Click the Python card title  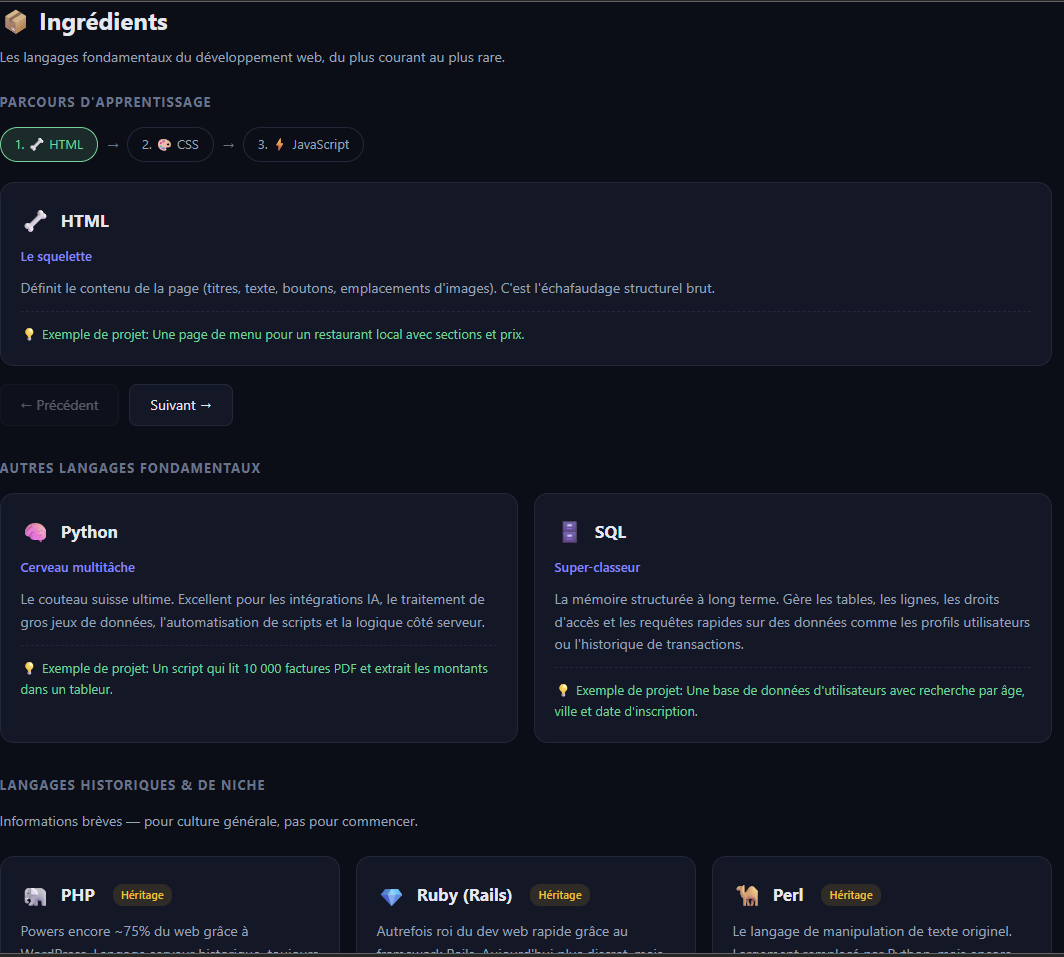89,532
